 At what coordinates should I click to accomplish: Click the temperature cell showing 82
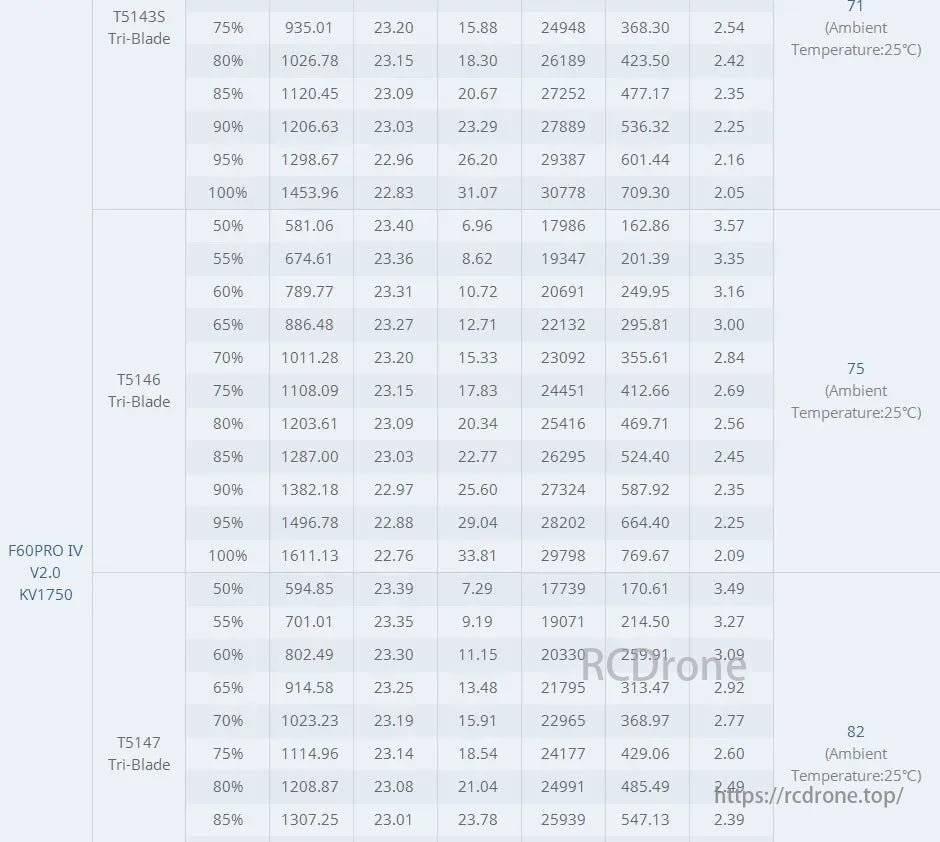click(855, 732)
